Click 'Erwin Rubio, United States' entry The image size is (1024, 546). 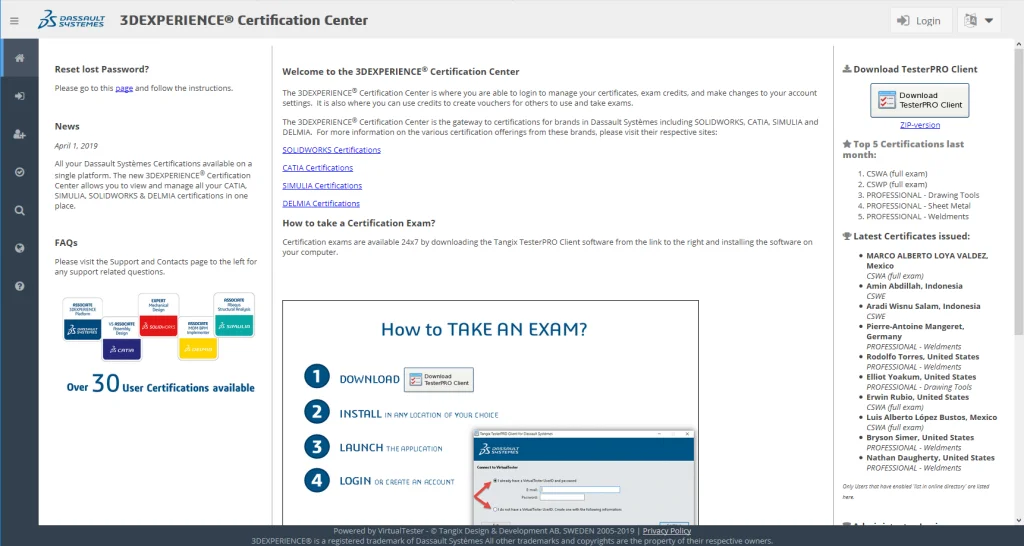coord(918,397)
